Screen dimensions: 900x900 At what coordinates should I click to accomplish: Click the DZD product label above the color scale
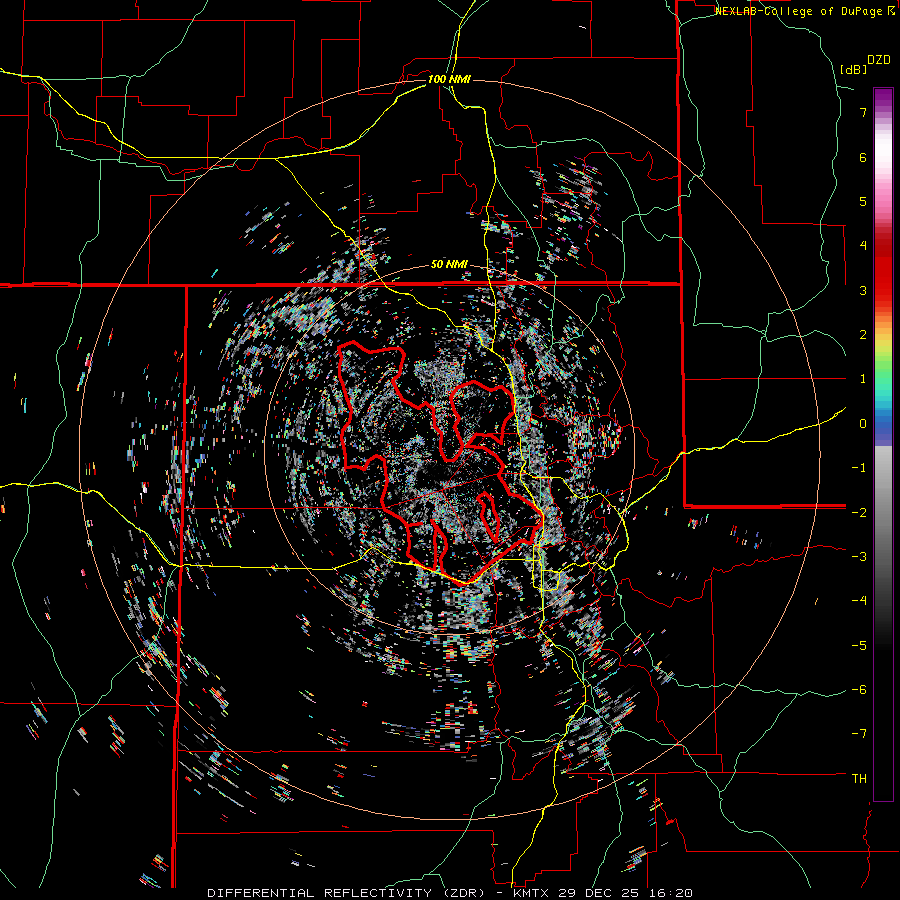click(879, 60)
